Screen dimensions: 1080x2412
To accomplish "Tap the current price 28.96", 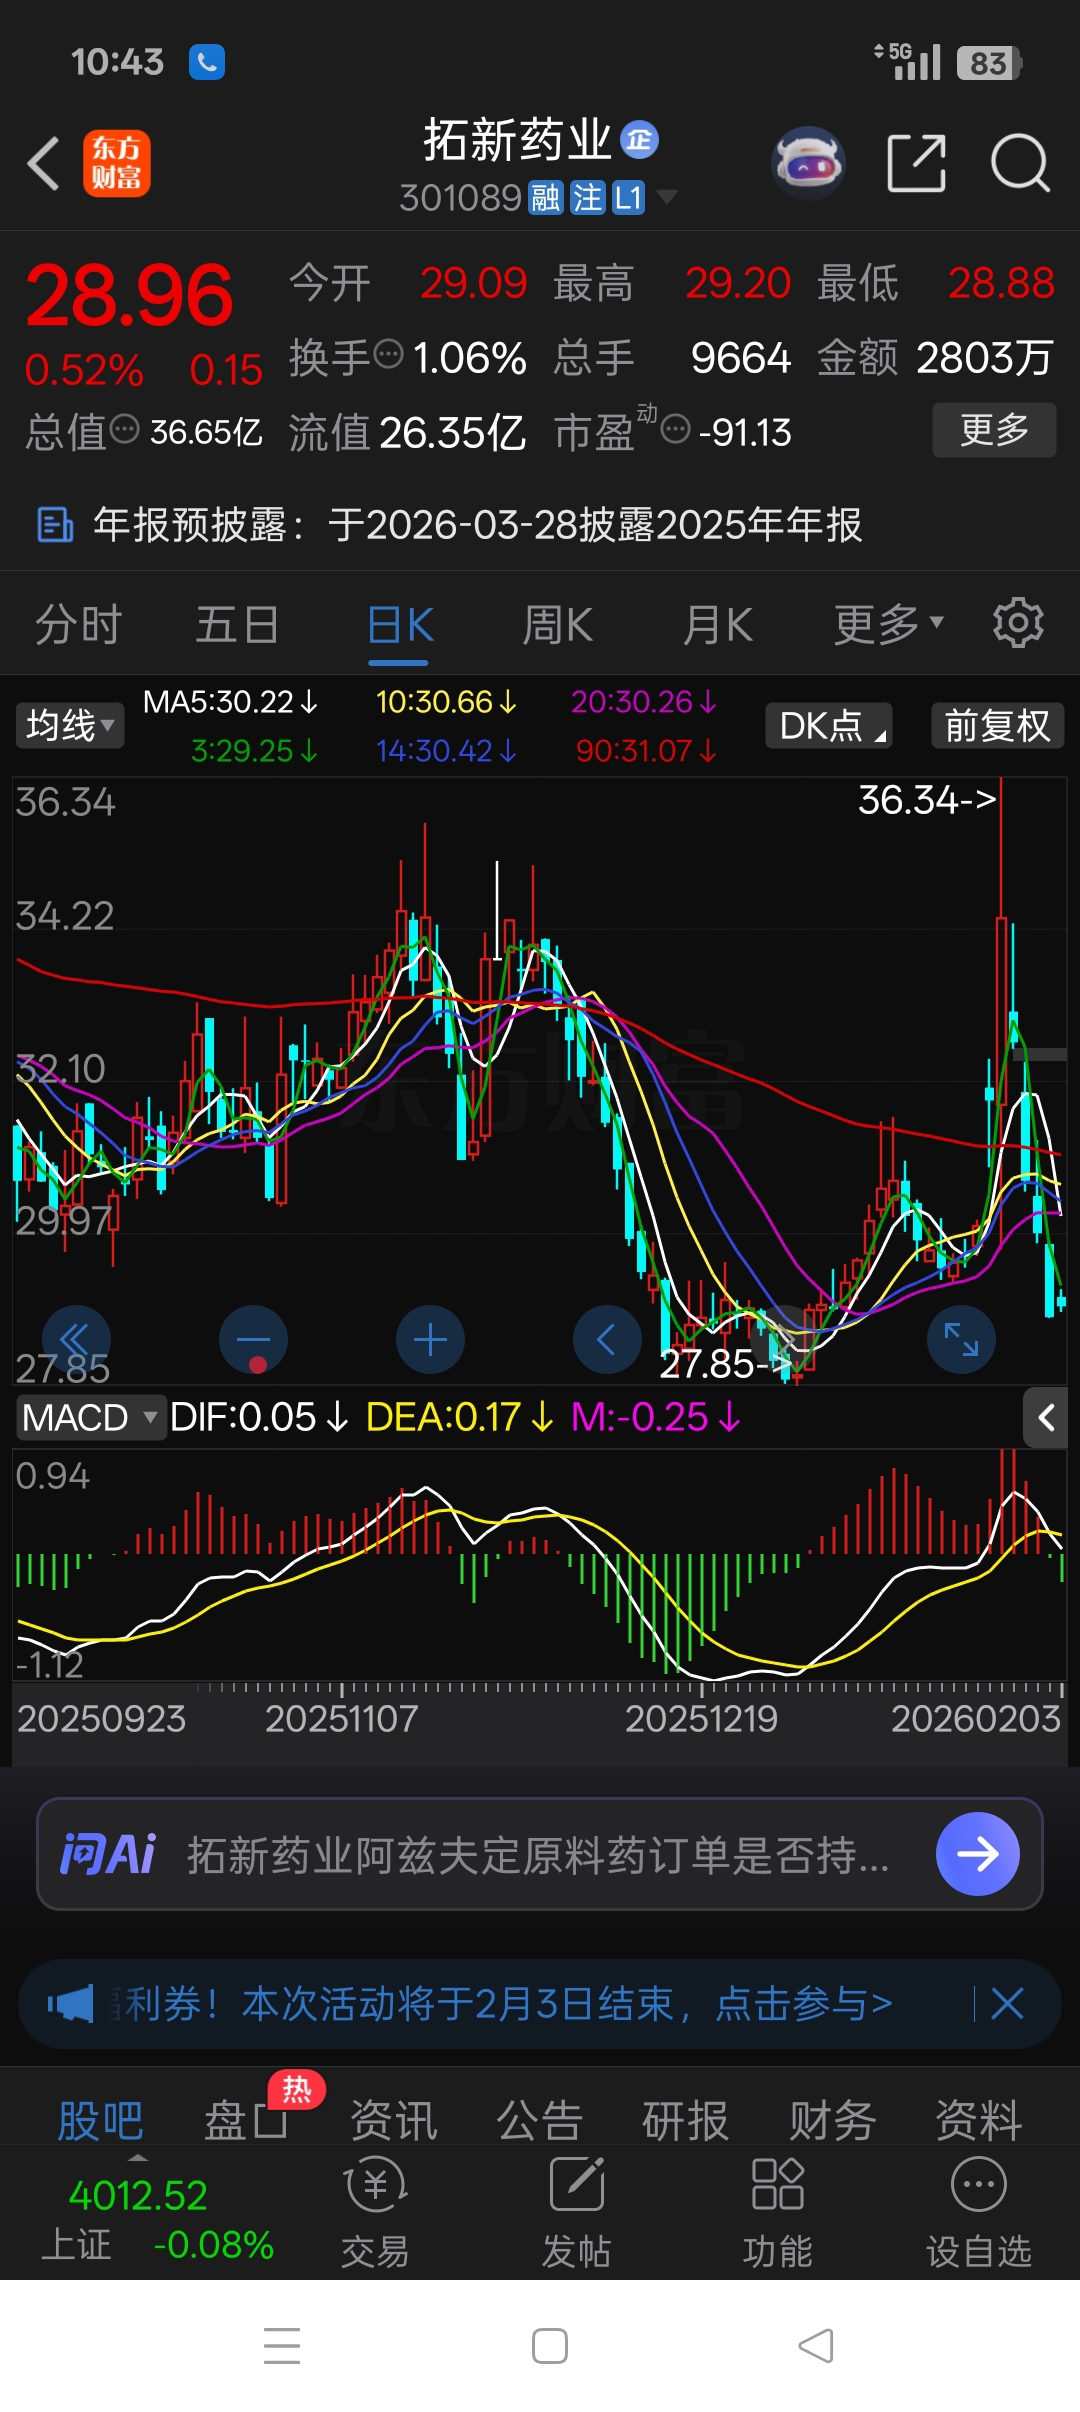I will click(129, 296).
